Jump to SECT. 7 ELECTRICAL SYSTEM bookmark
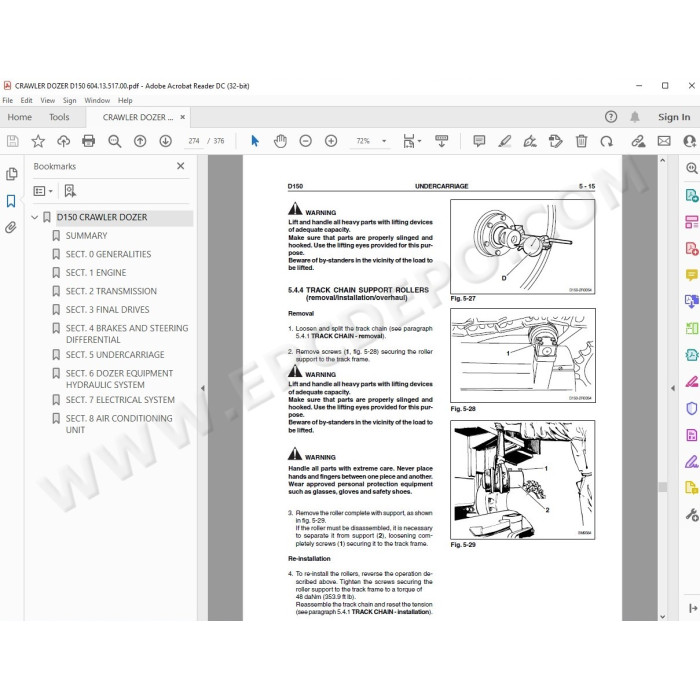Image resolution: width=700 pixels, height=700 pixels. [x=120, y=400]
